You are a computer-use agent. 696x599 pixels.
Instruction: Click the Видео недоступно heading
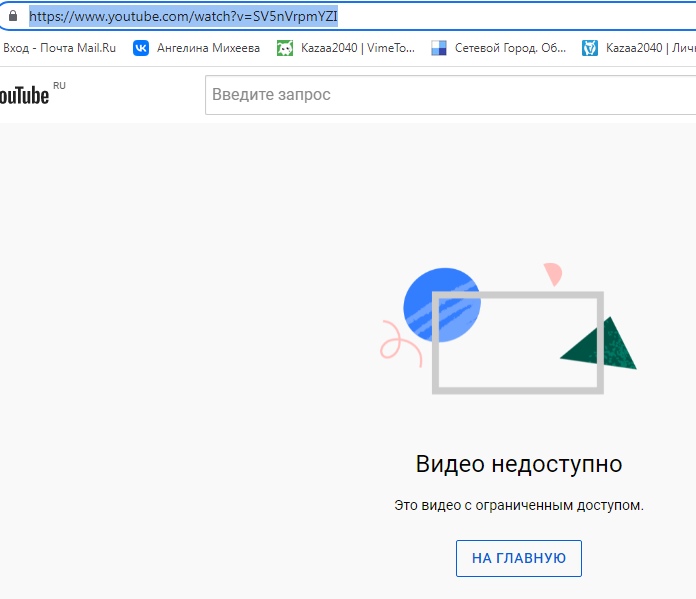(x=518, y=464)
